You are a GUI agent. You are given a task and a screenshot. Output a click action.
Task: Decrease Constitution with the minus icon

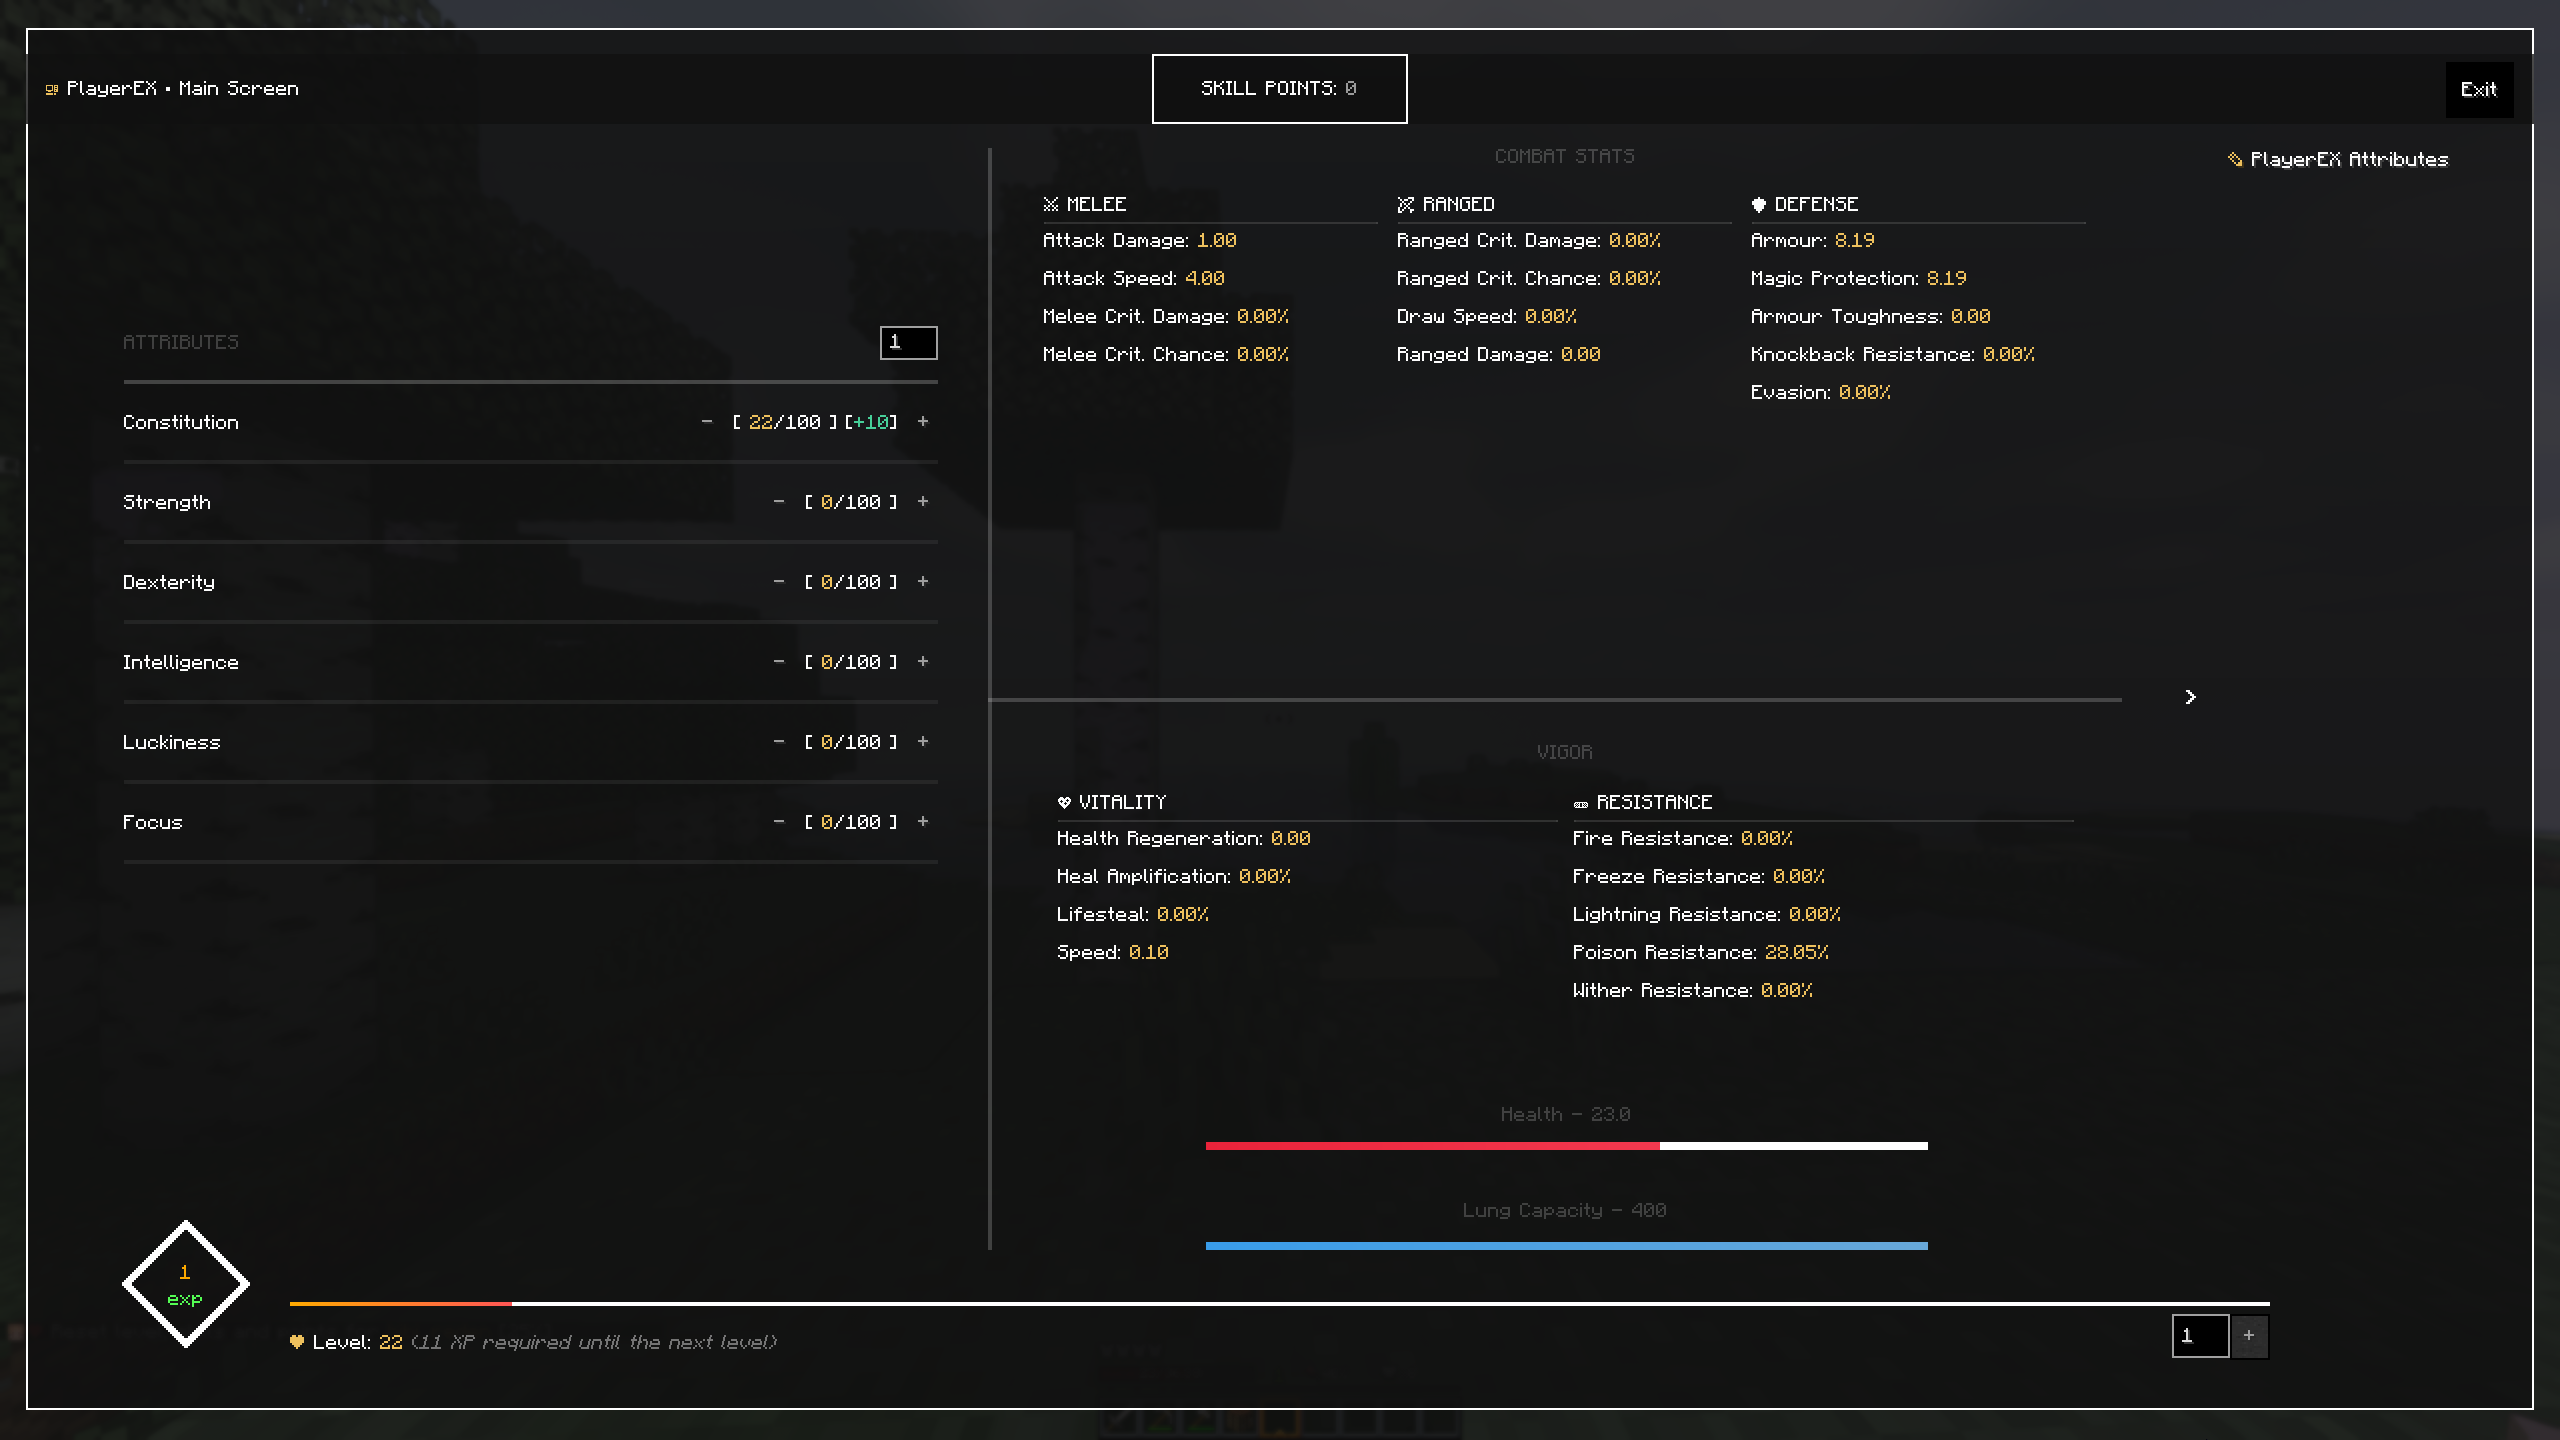point(707,422)
